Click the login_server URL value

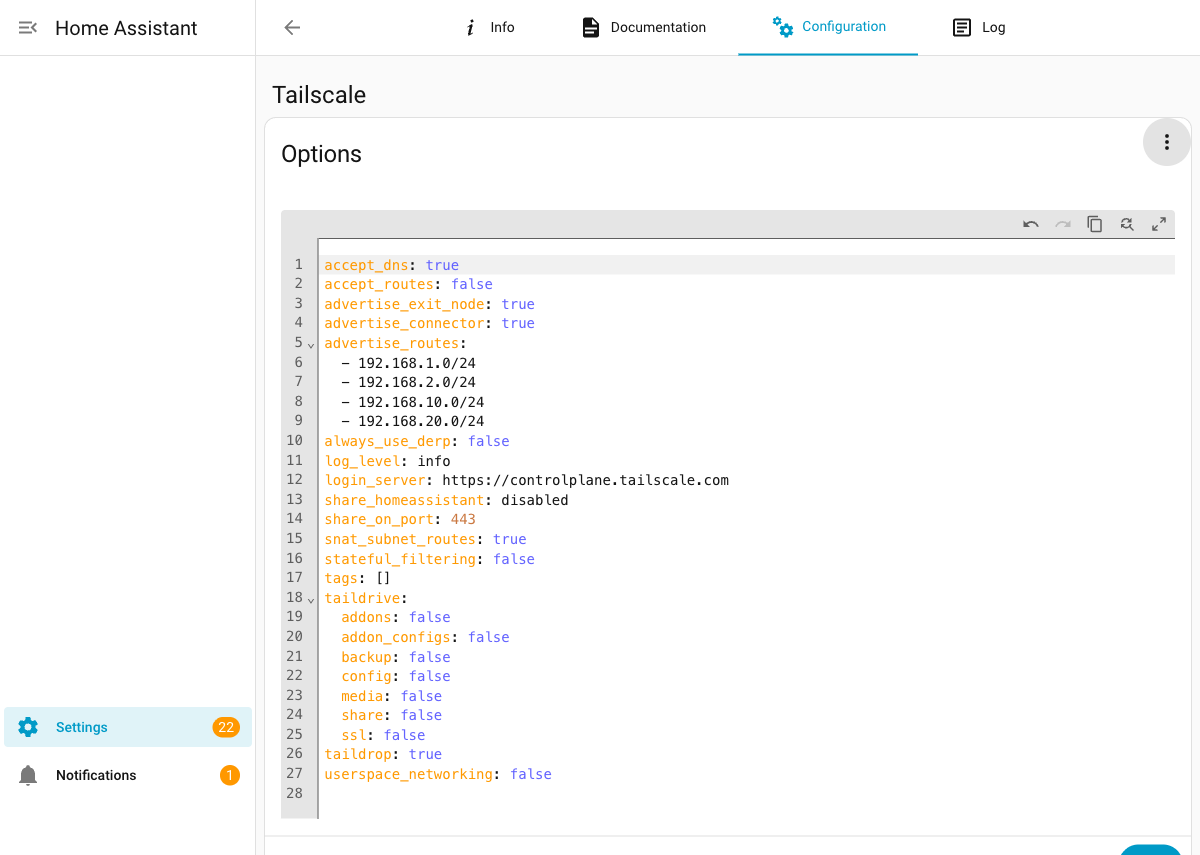point(586,480)
